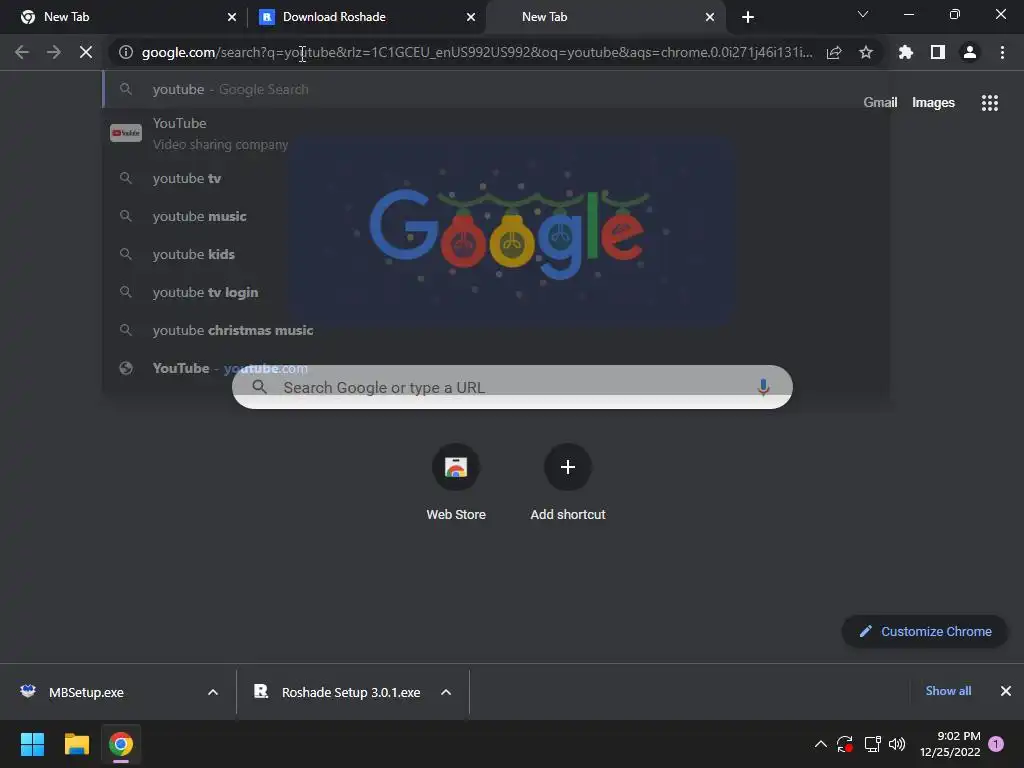Open the tab search dropdown arrow

(x=863, y=14)
